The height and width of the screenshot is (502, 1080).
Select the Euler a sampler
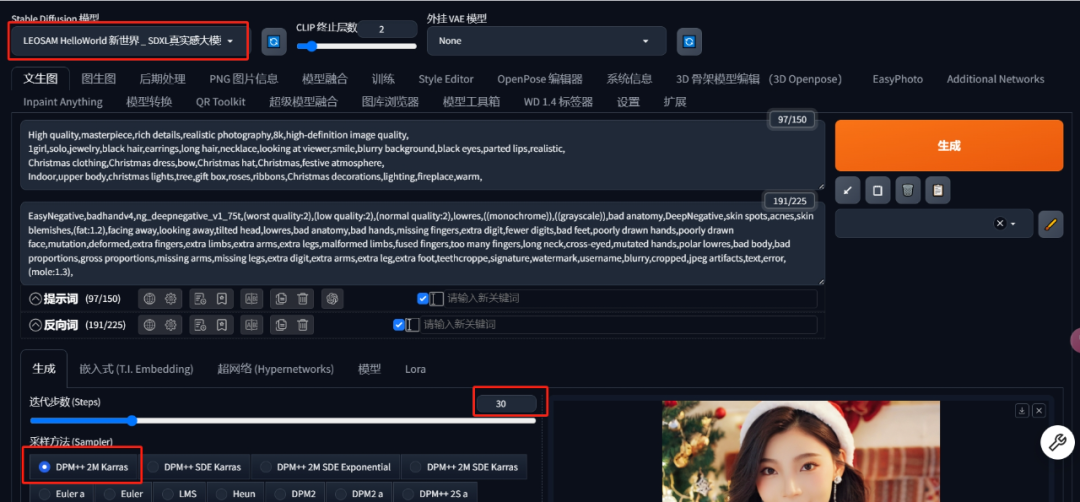point(63,493)
